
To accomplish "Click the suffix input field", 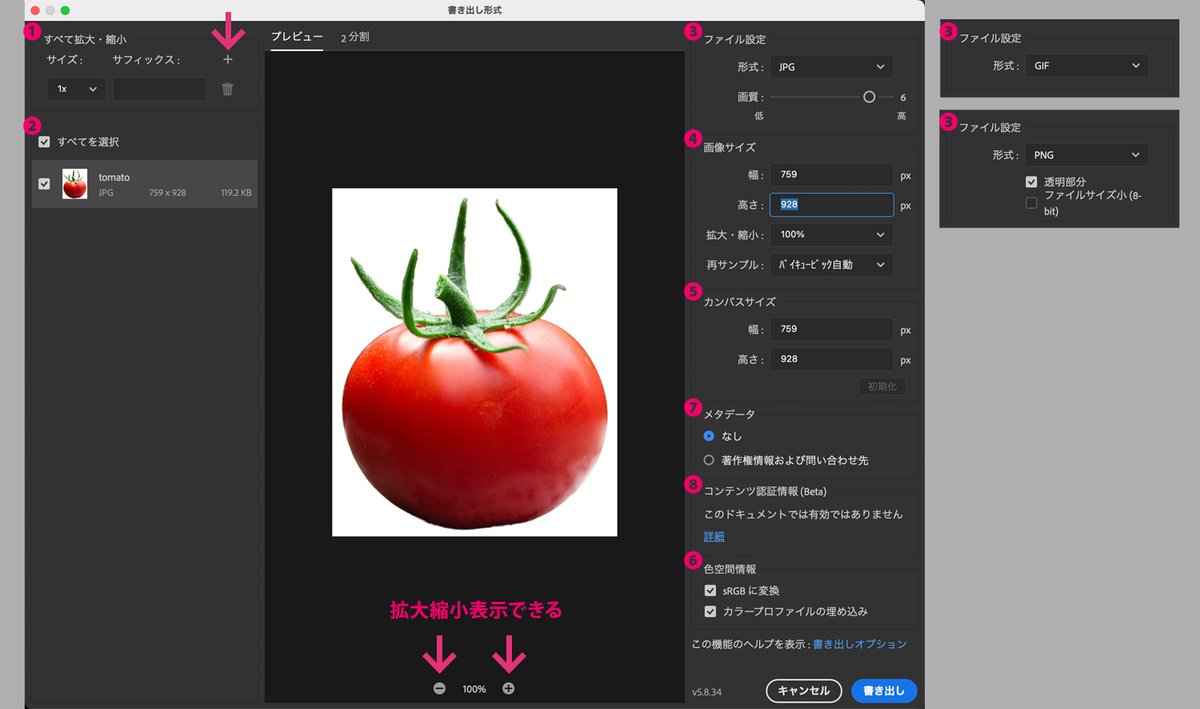I will click(160, 89).
